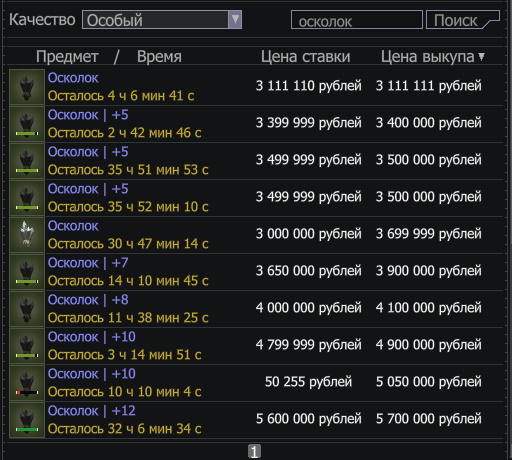
Task: Click the red-bar Осколок +10 icon
Action: click(27, 383)
